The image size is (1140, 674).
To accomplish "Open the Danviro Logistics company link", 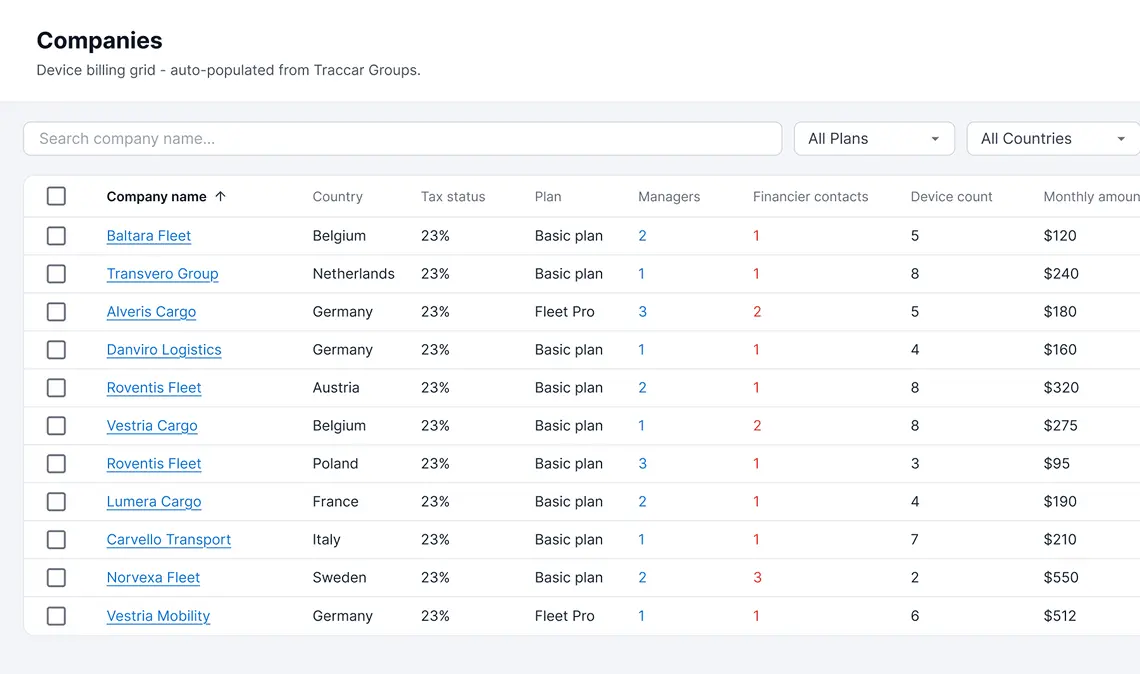I will pyautogui.click(x=164, y=350).
